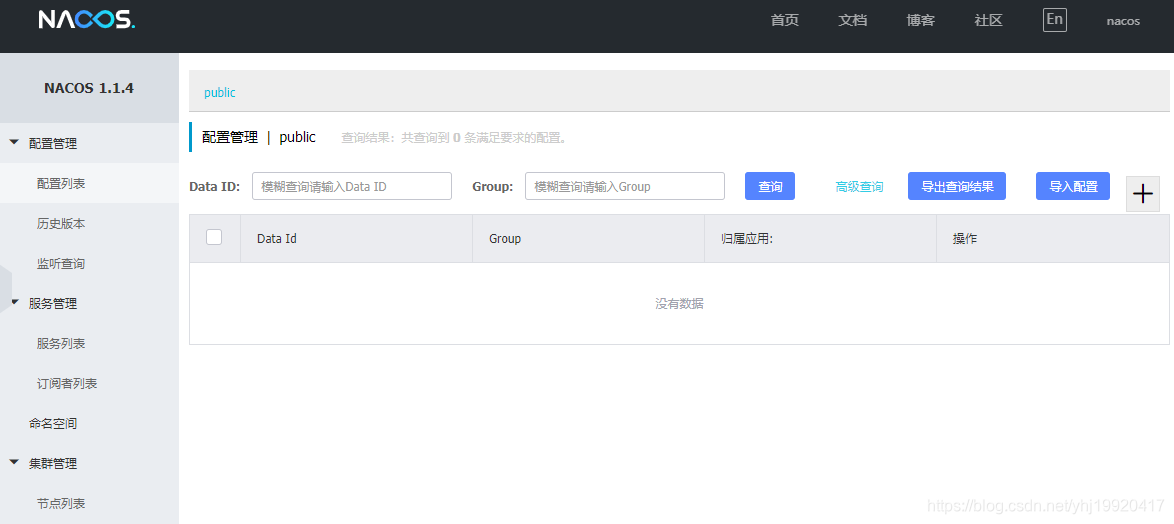Viewport: 1174px width, 524px height.
Task: Open the 首页 link in the top navigation
Action: [785, 20]
